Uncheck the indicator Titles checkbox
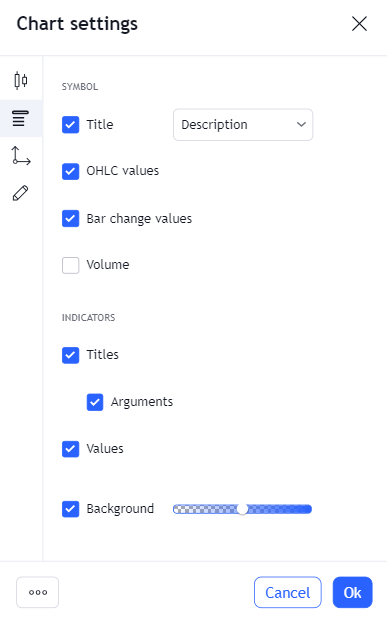The width and height of the screenshot is (387, 622). (x=71, y=355)
